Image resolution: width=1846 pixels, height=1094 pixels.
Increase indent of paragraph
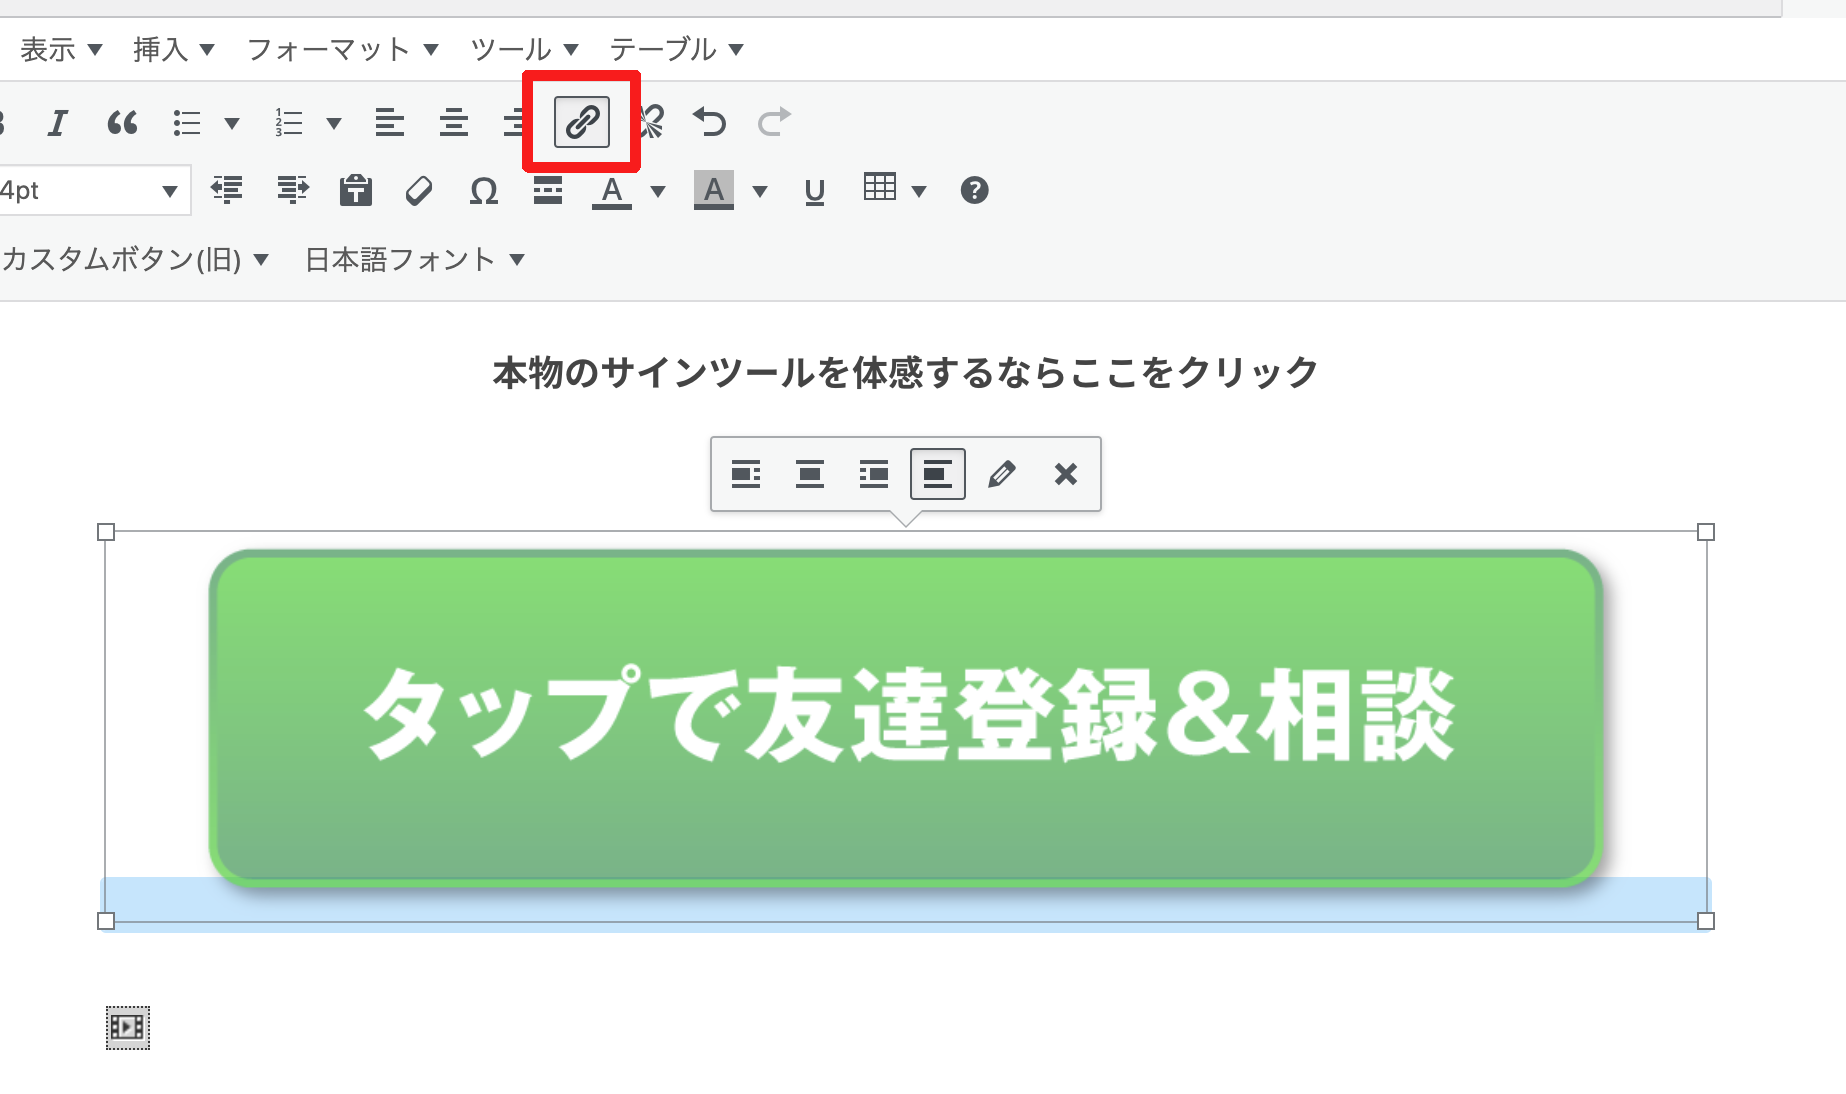pyautogui.click(x=292, y=190)
